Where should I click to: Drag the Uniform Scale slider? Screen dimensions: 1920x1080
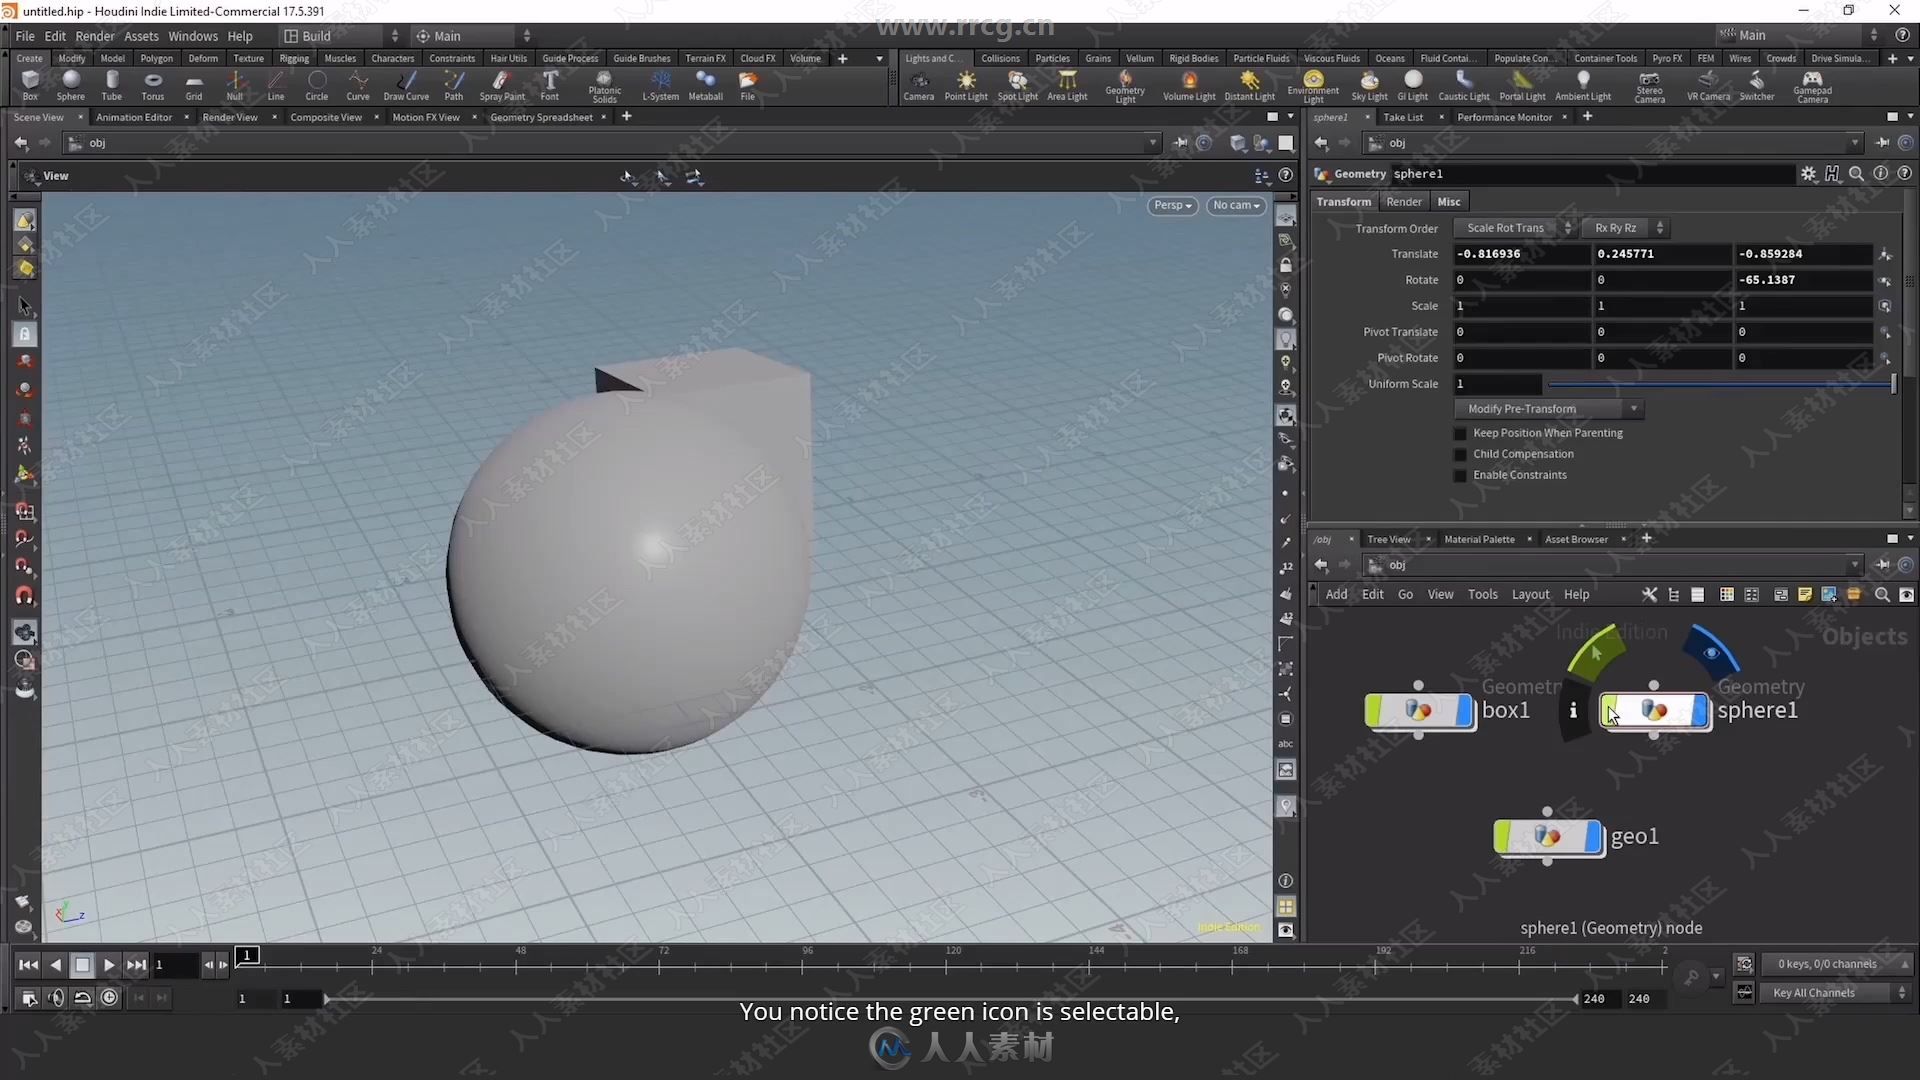pos(1888,382)
